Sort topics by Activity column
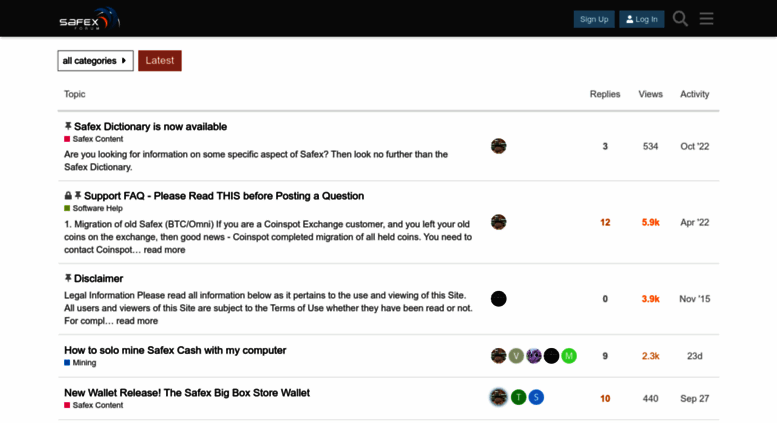The image size is (777, 423). click(x=694, y=94)
